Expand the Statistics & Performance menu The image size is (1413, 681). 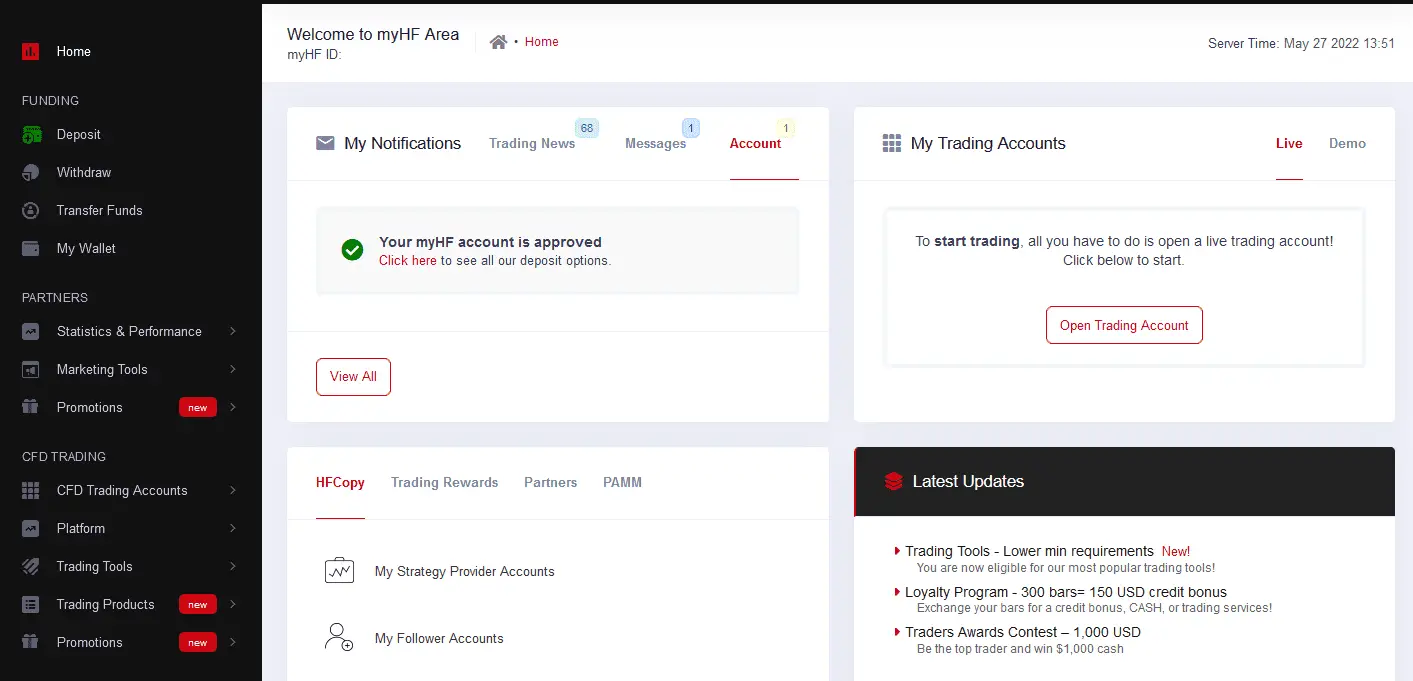coord(232,332)
